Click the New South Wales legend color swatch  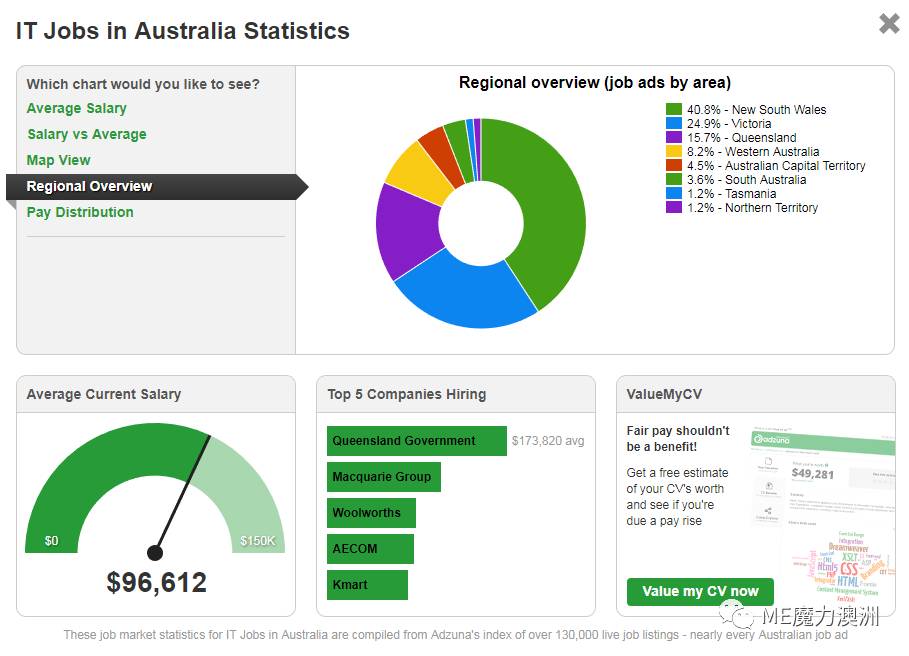(674, 110)
